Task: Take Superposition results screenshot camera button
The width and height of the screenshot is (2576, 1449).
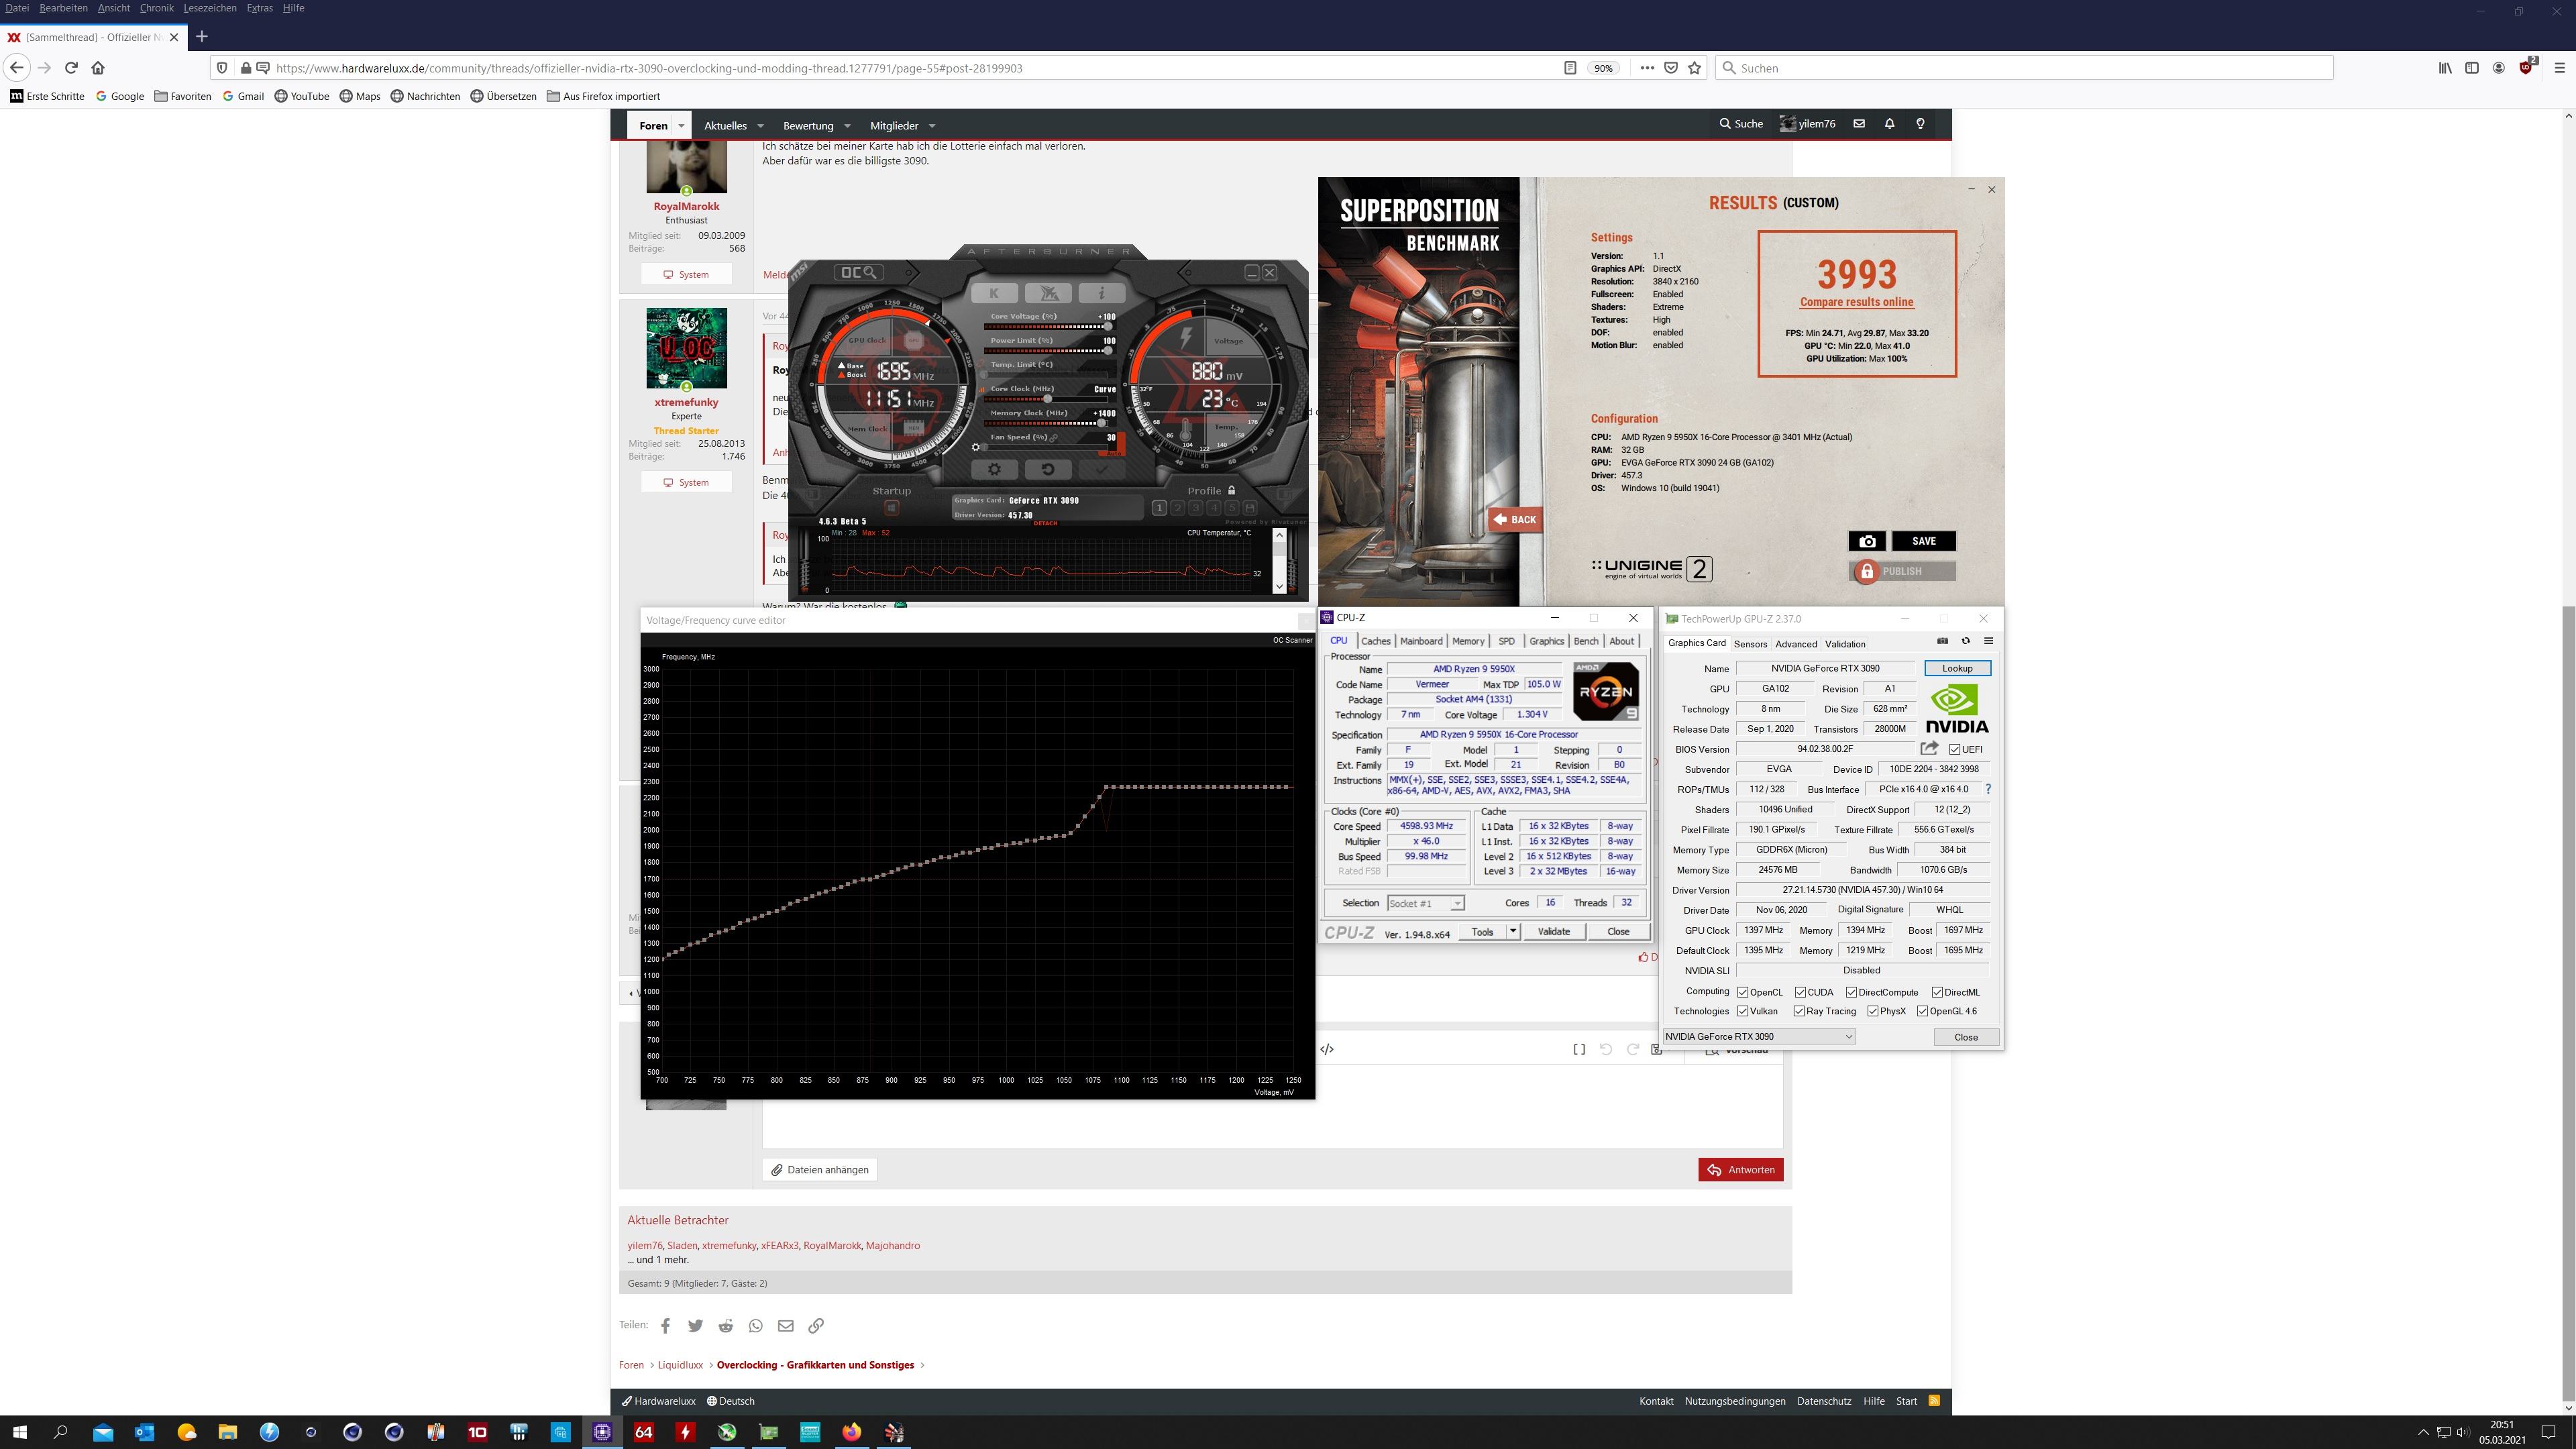Action: [x=1867, y=541]
